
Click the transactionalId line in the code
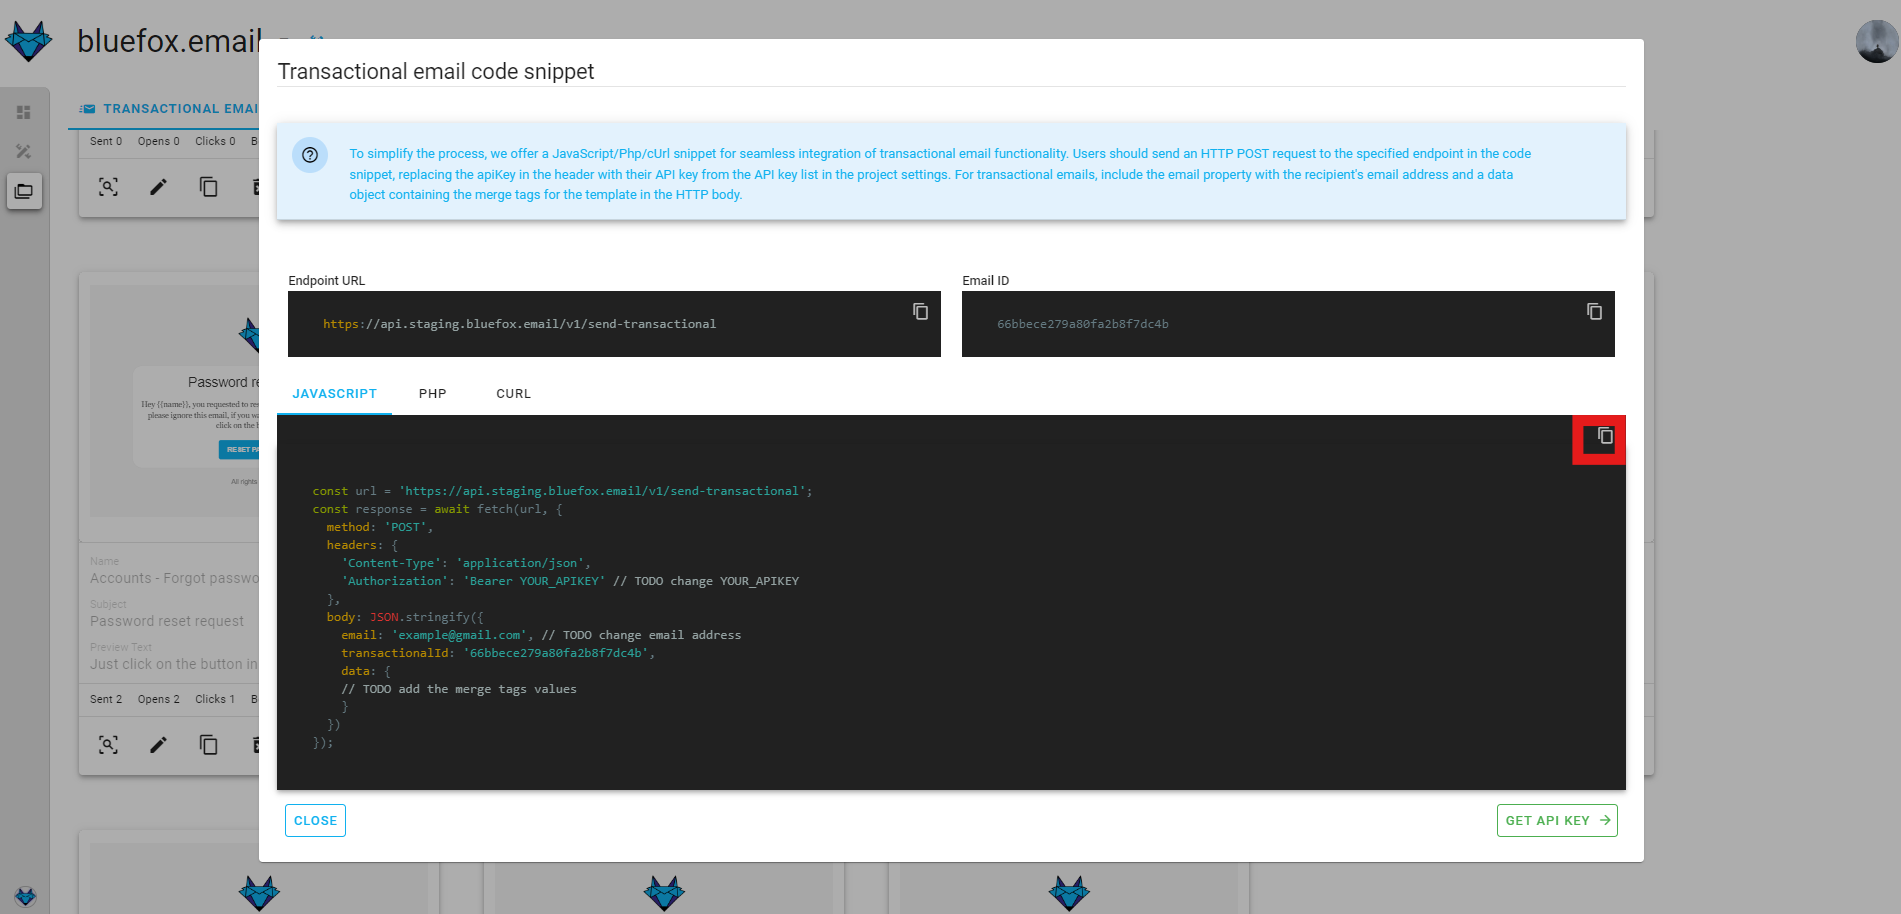pos(498,653)
